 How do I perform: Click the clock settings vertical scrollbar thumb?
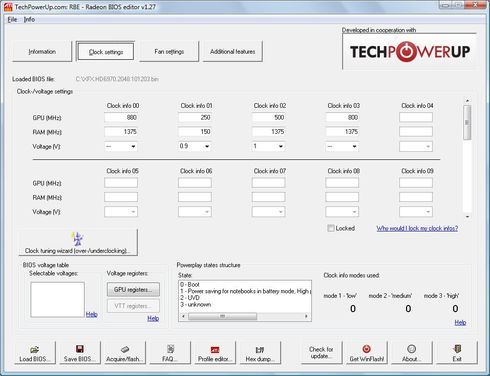(467, 122)
